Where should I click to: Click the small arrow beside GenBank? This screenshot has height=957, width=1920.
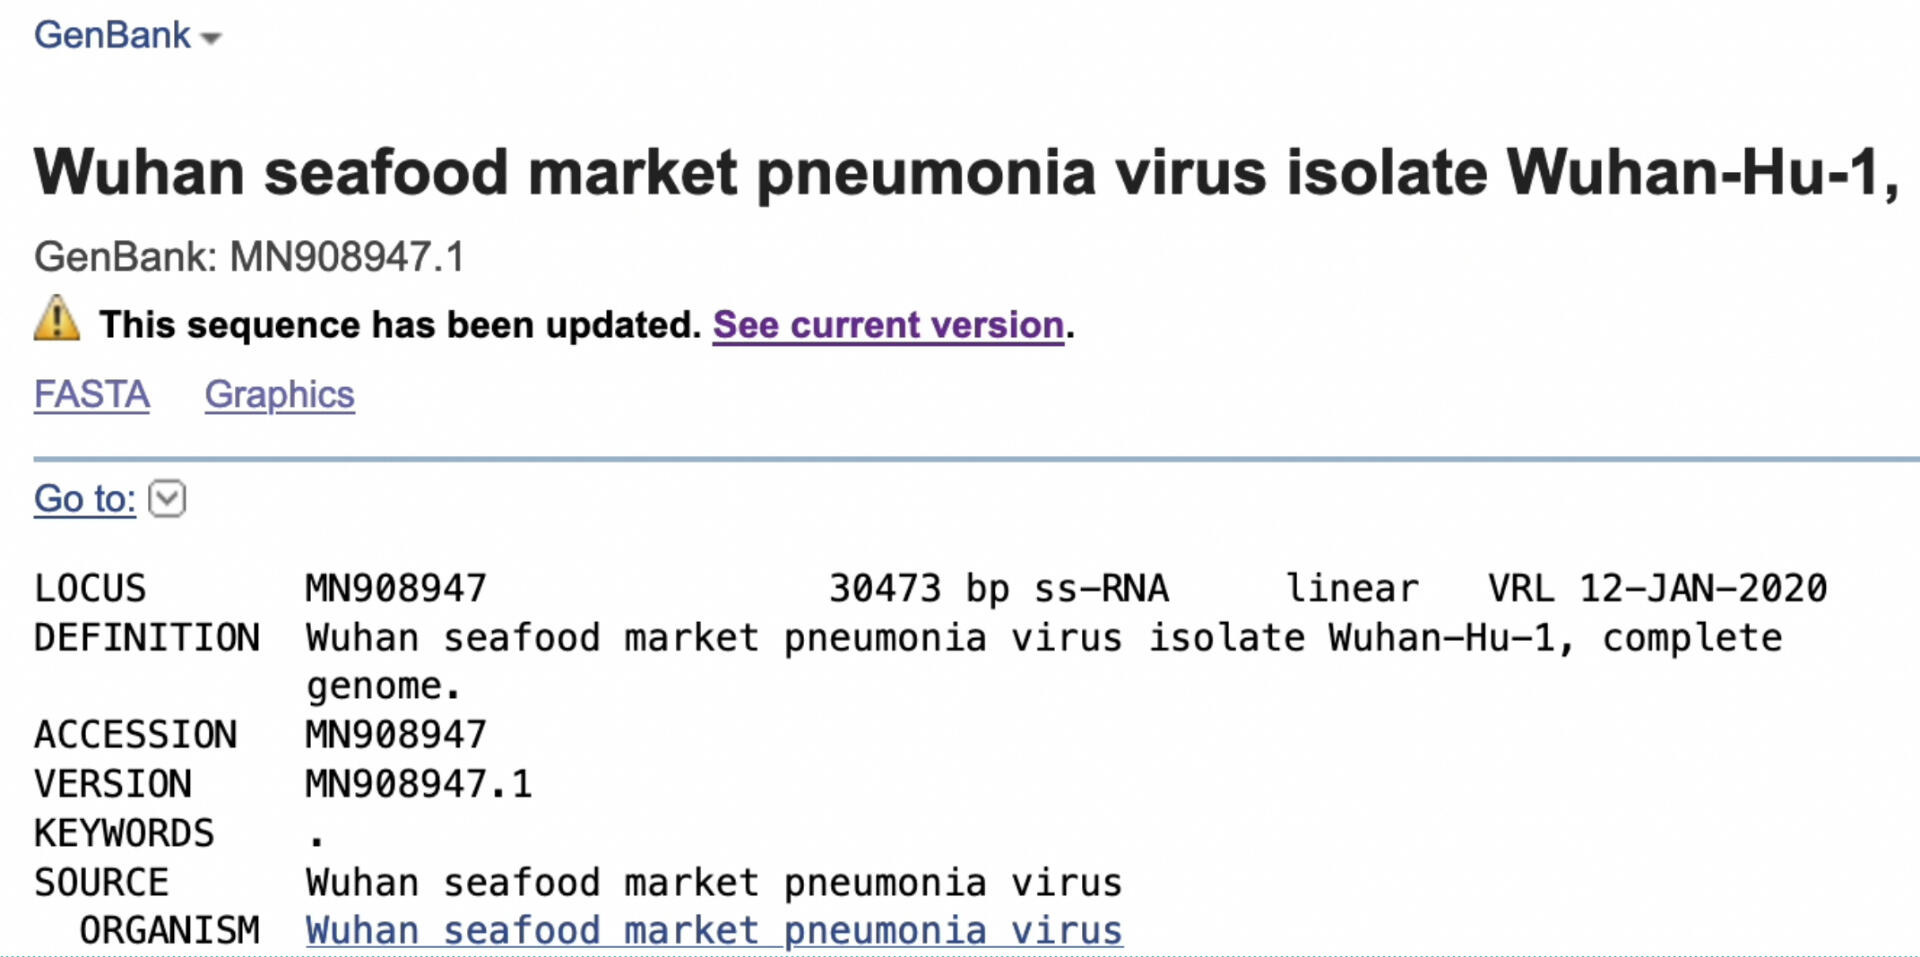pos(211,39)
